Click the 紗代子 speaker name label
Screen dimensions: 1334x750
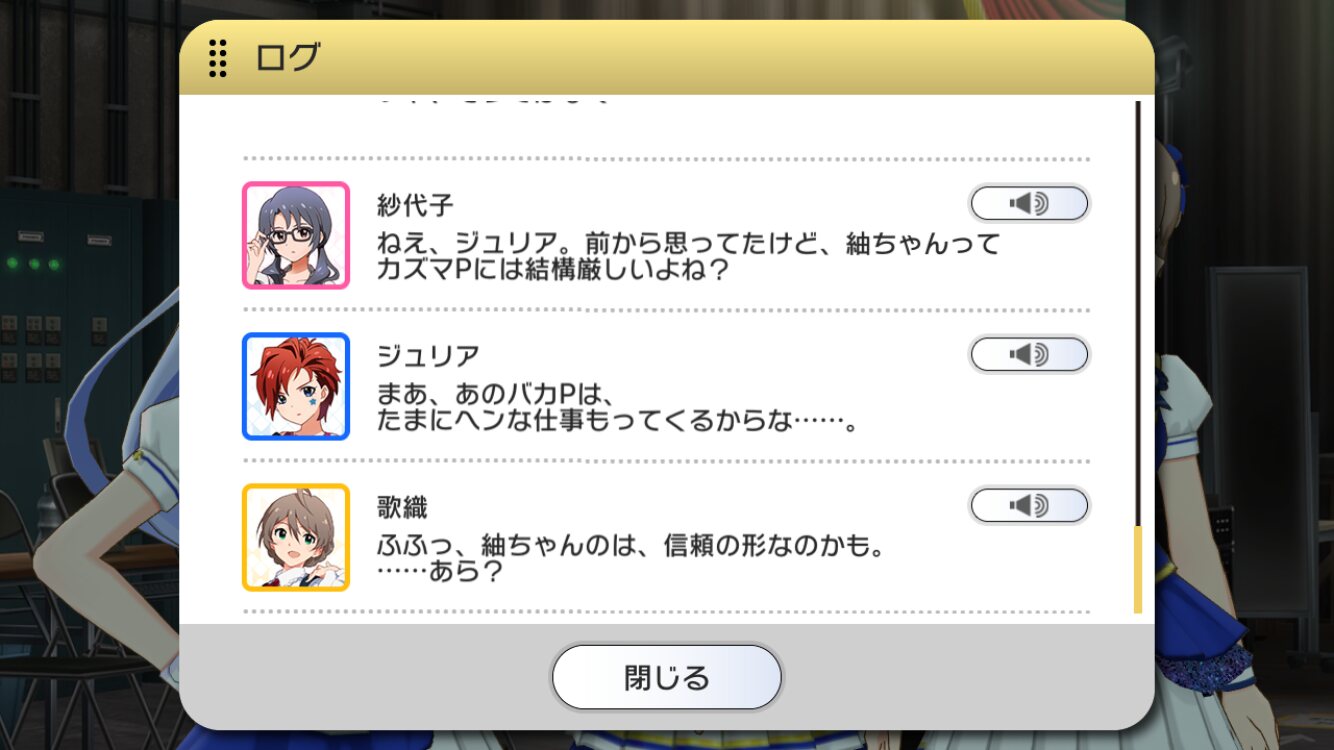415,206
